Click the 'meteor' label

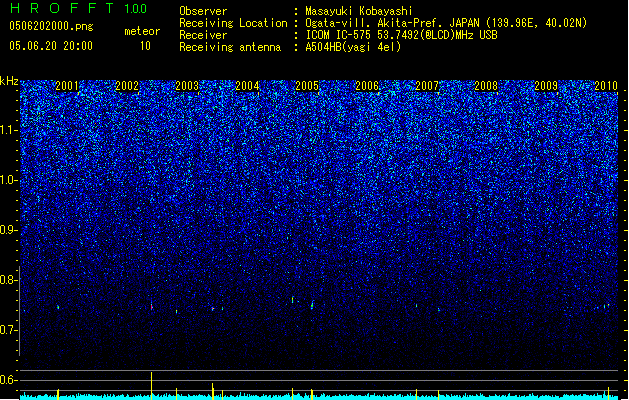click(x=142, y=31)
